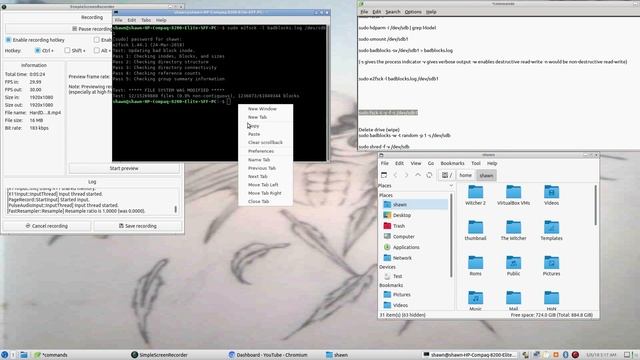Reload the current folder in the file manager
640x360 pixels.
(x=429, y=175)
